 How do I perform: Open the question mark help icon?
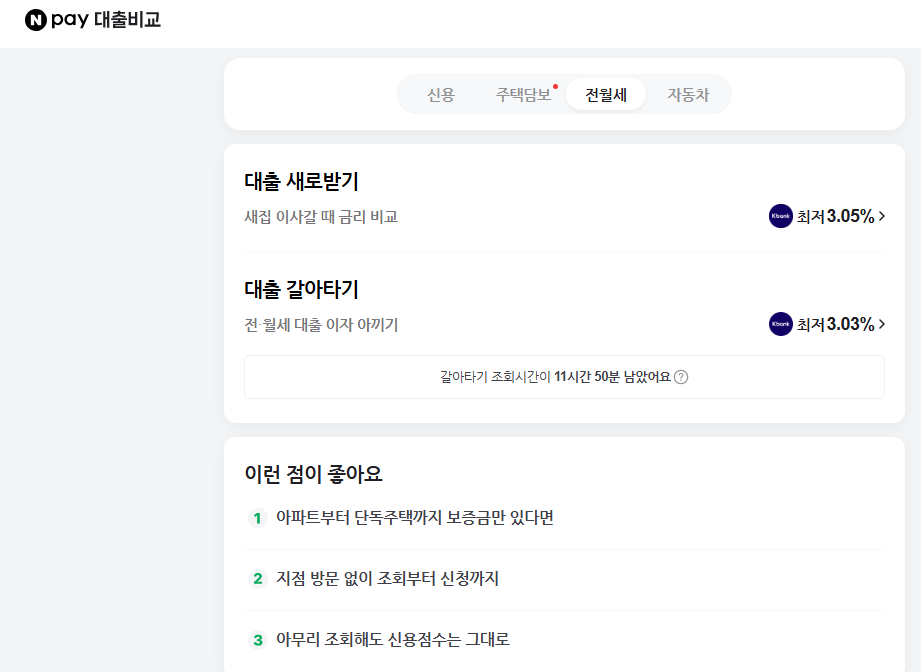[681, 377]
